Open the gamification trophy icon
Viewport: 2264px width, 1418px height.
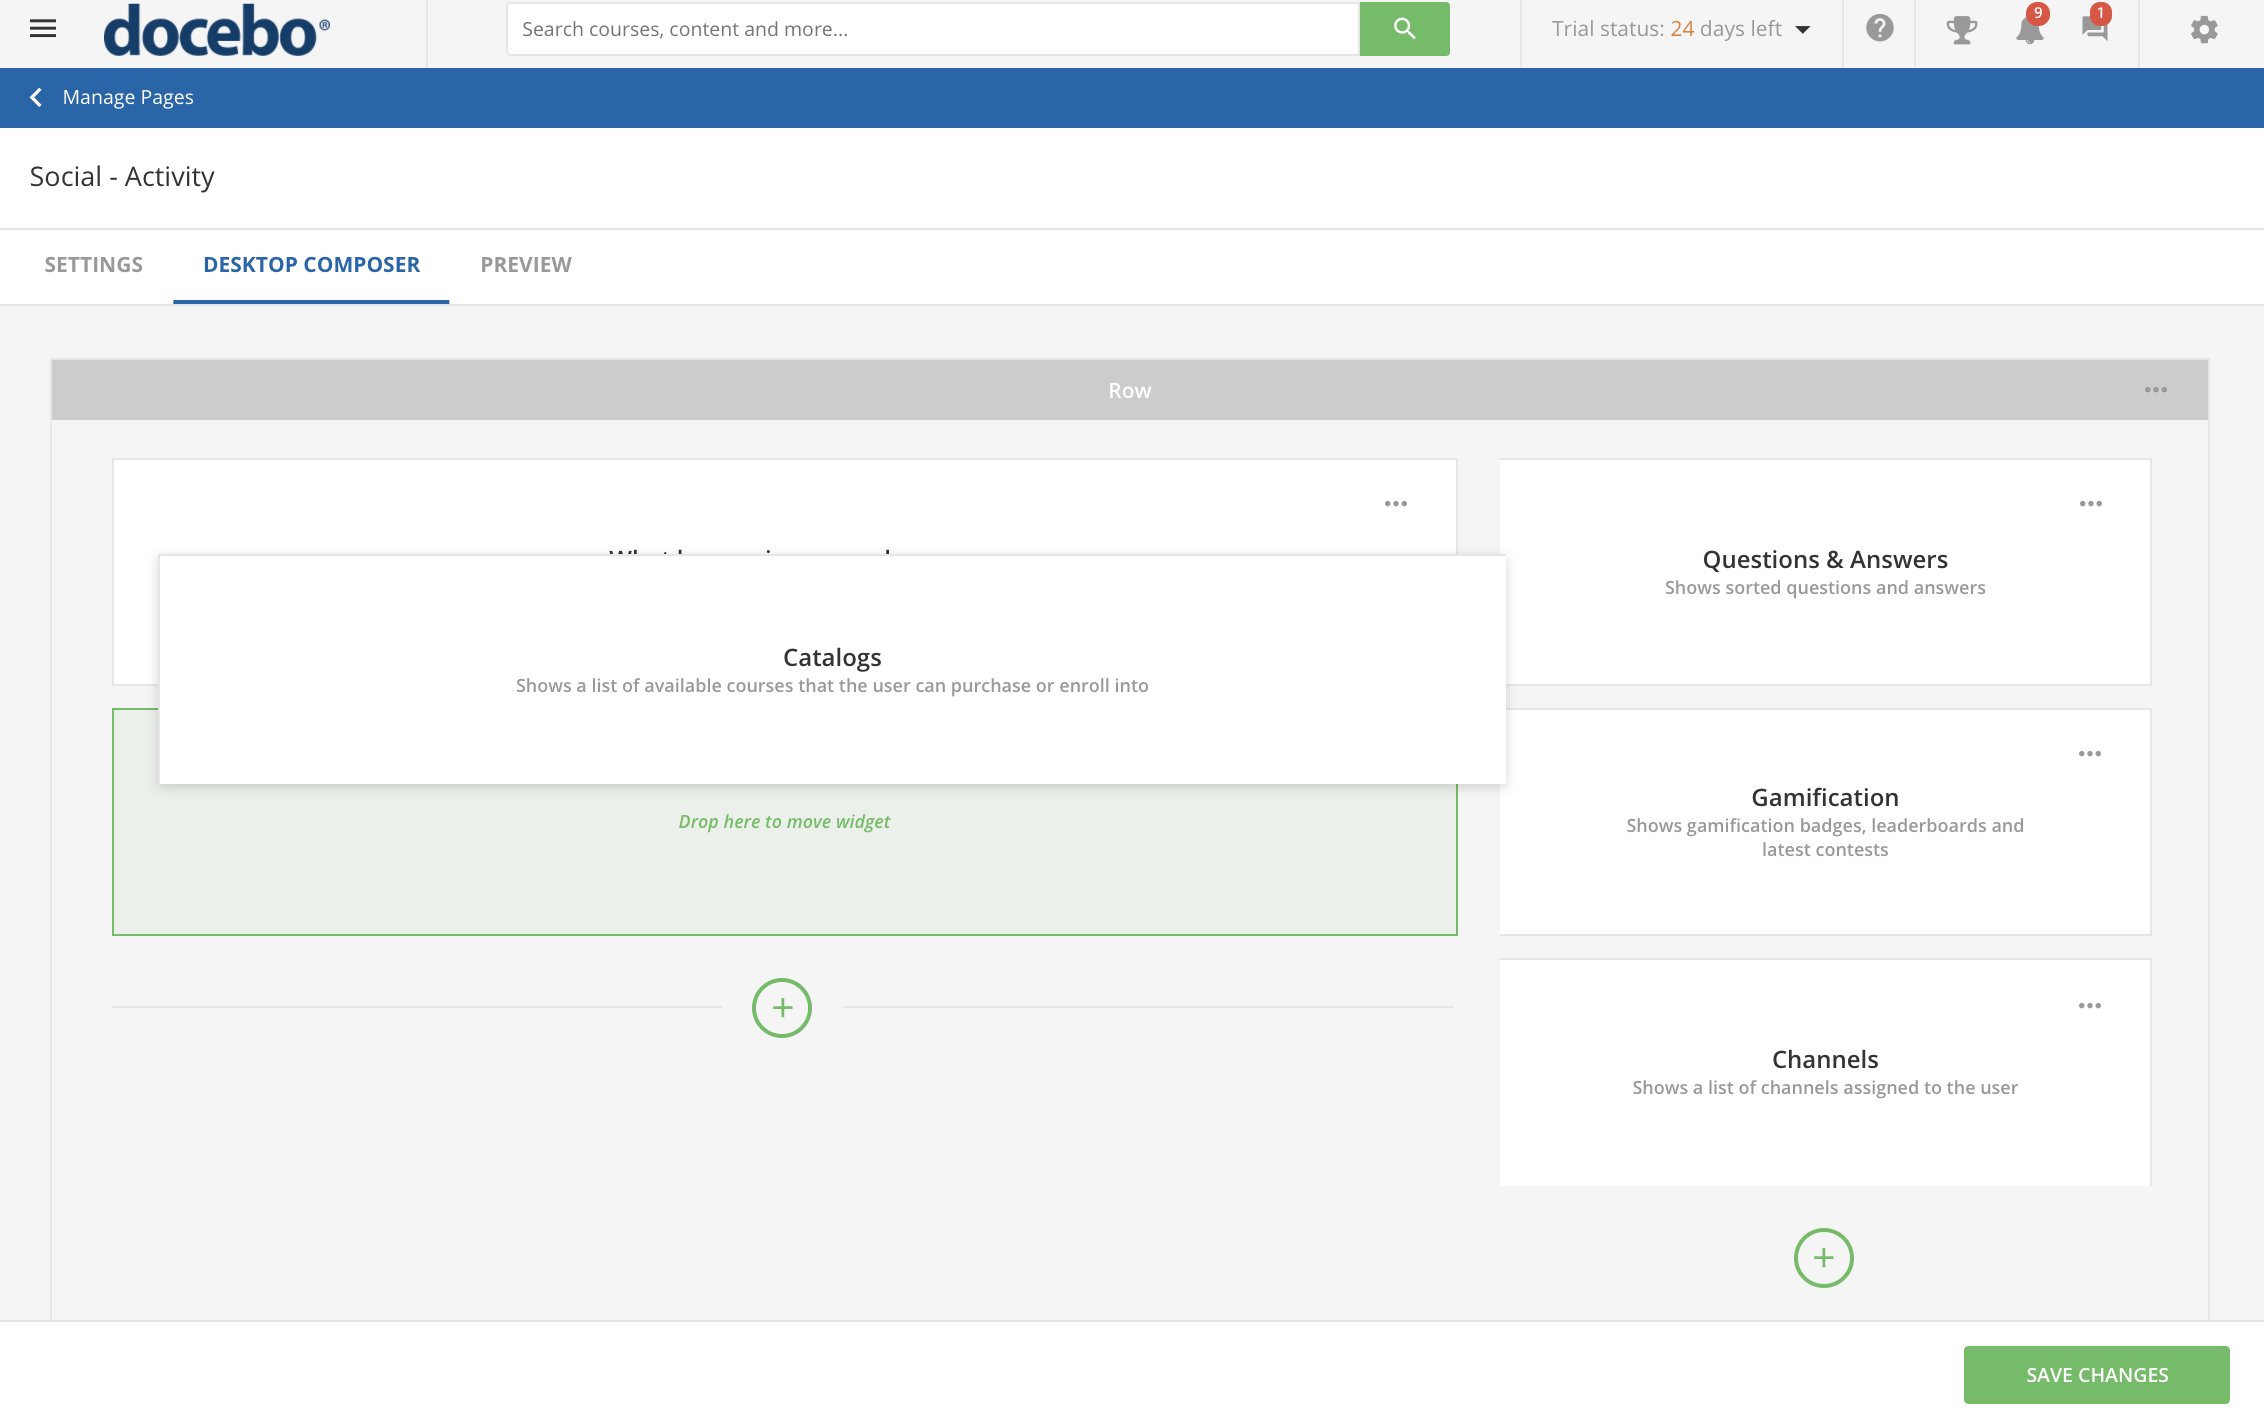tap(1961, 29)
